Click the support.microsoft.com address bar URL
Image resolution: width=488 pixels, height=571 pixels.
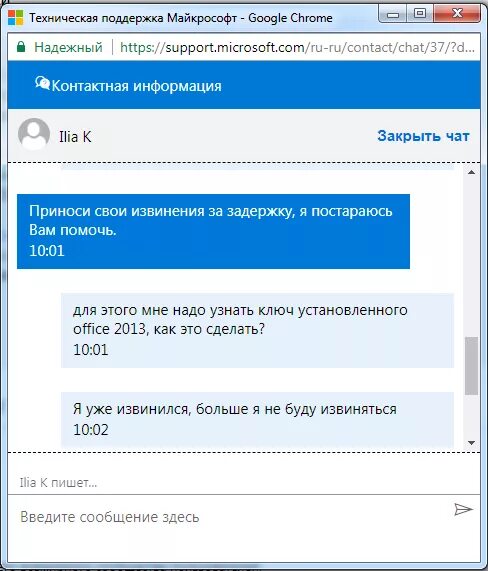(297, 47)
